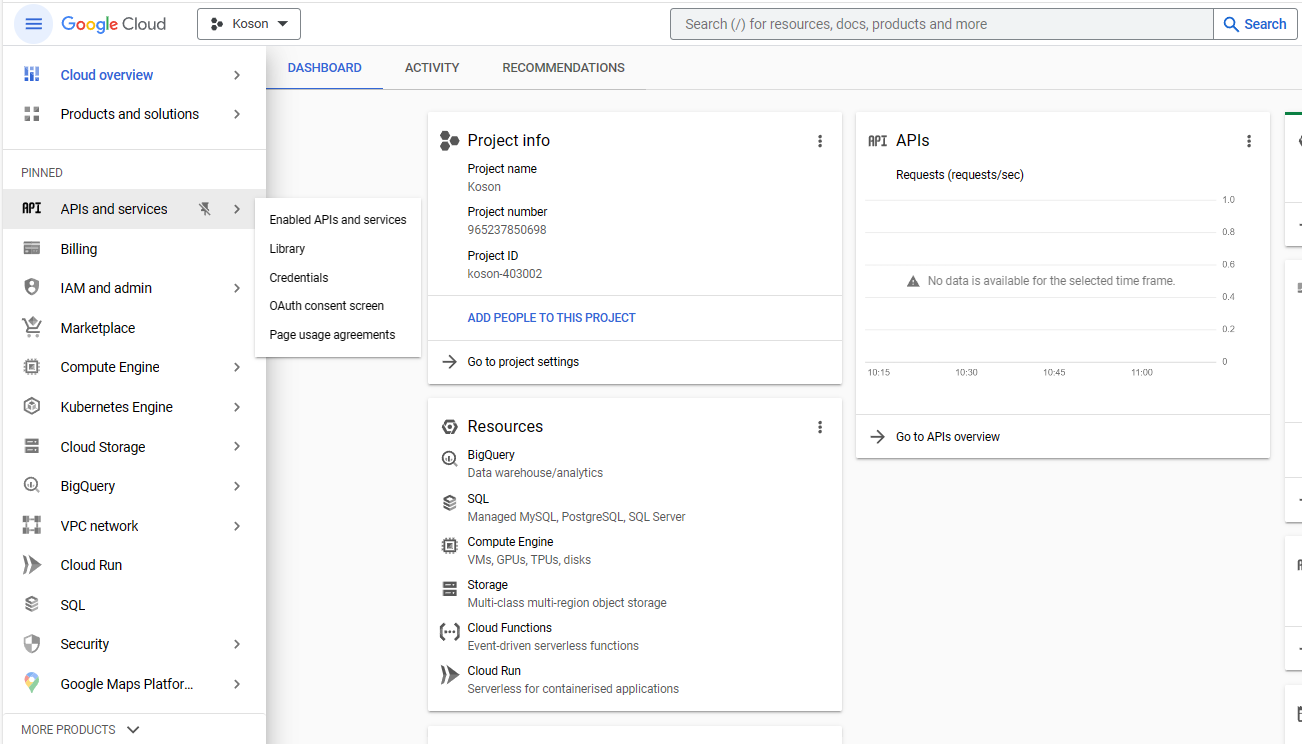This screenshot has height=744, width=1302.
Task: Click the SQL icon in Resources card
Action: pyautogui.click(x=450, y=503)
